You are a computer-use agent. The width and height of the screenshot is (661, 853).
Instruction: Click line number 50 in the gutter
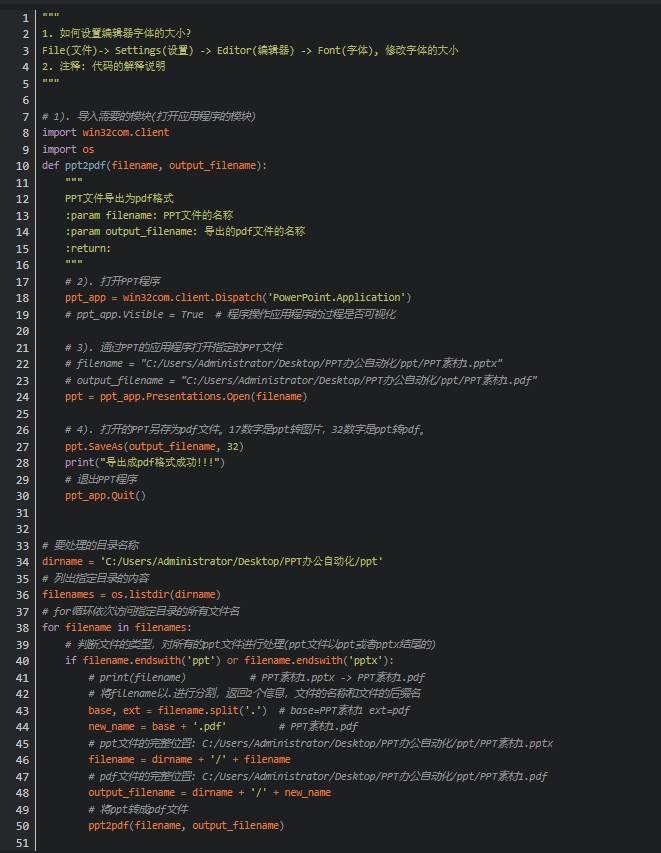[x=20, y=825]
